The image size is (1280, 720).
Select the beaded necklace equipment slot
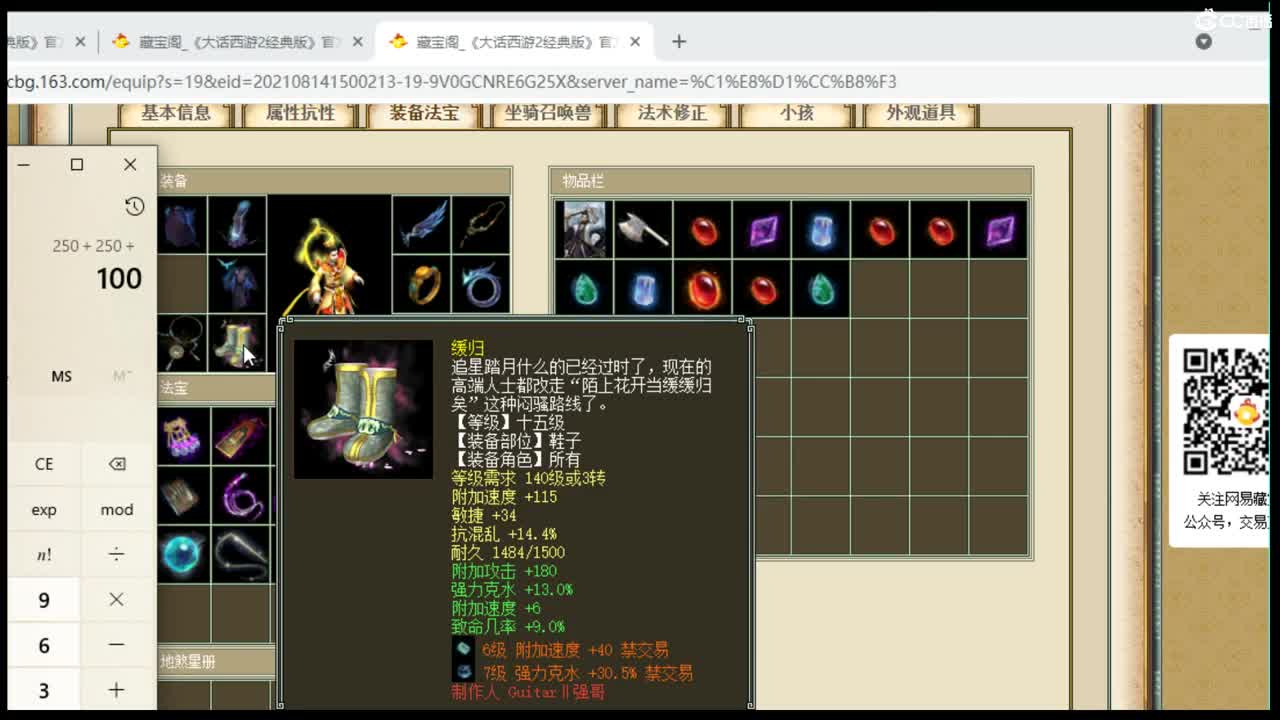(x=181, y=343)
